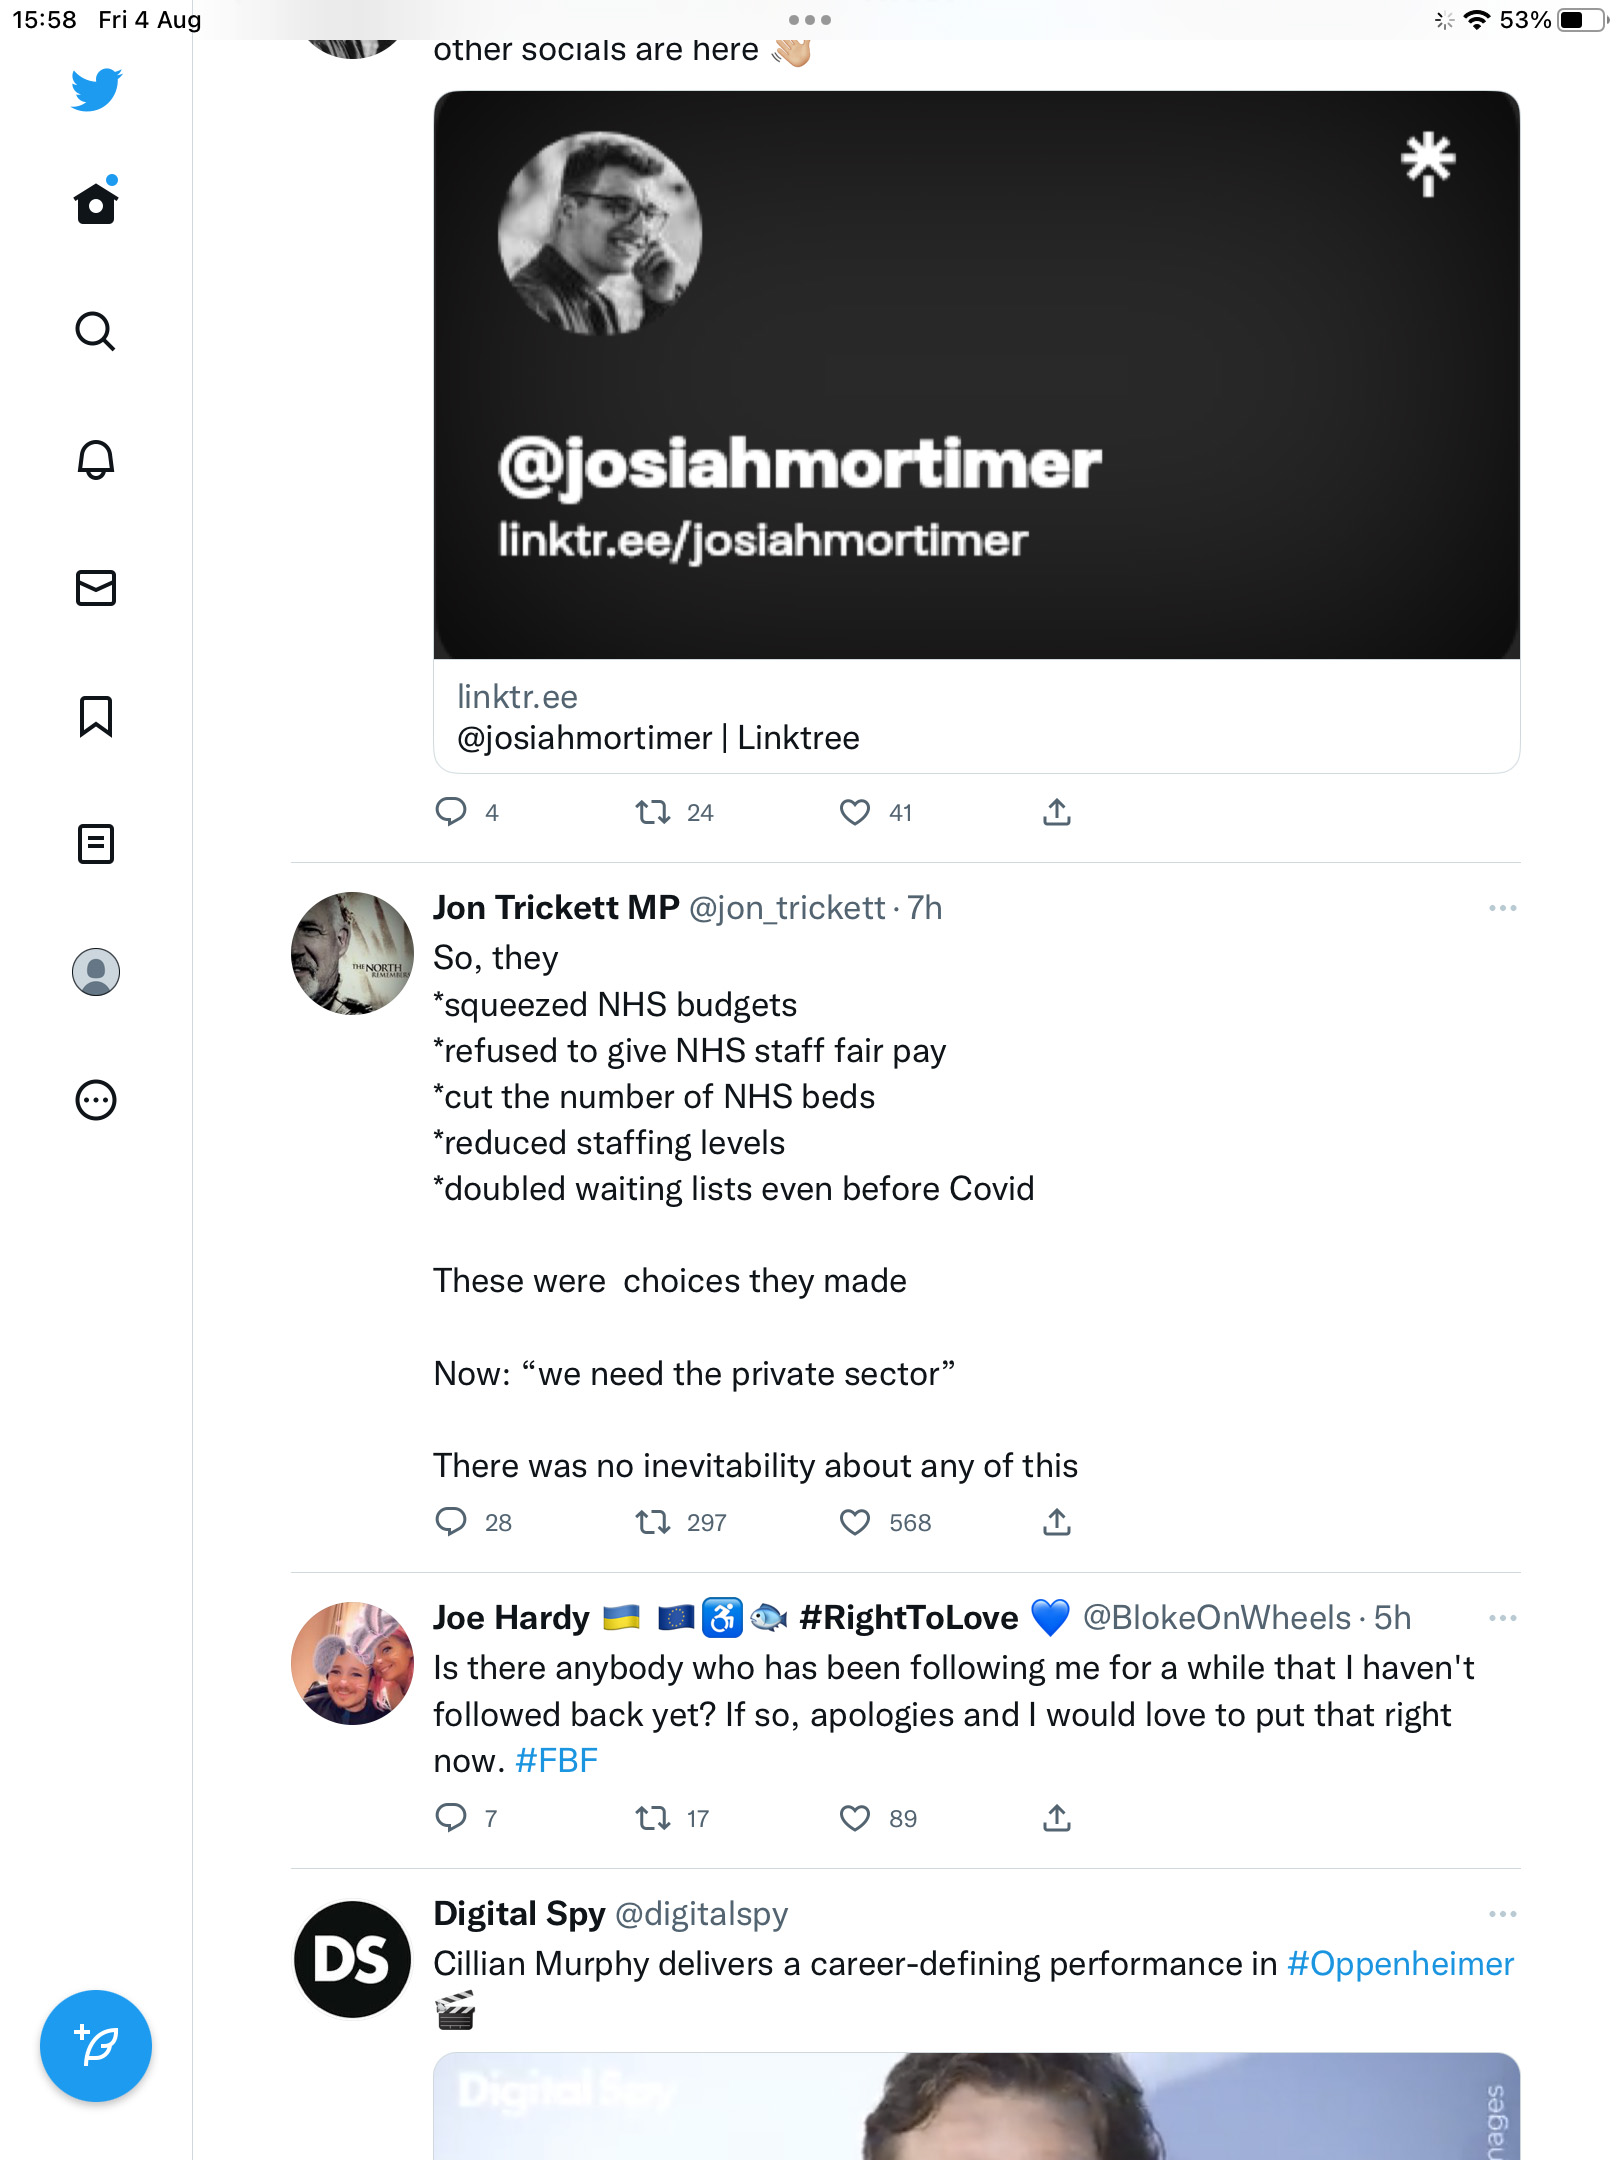The width and height of the screenshot is (1620, 2160).
Task: Open more options on Digital Spy tweet
Action: click(x=1502, y=1914)
